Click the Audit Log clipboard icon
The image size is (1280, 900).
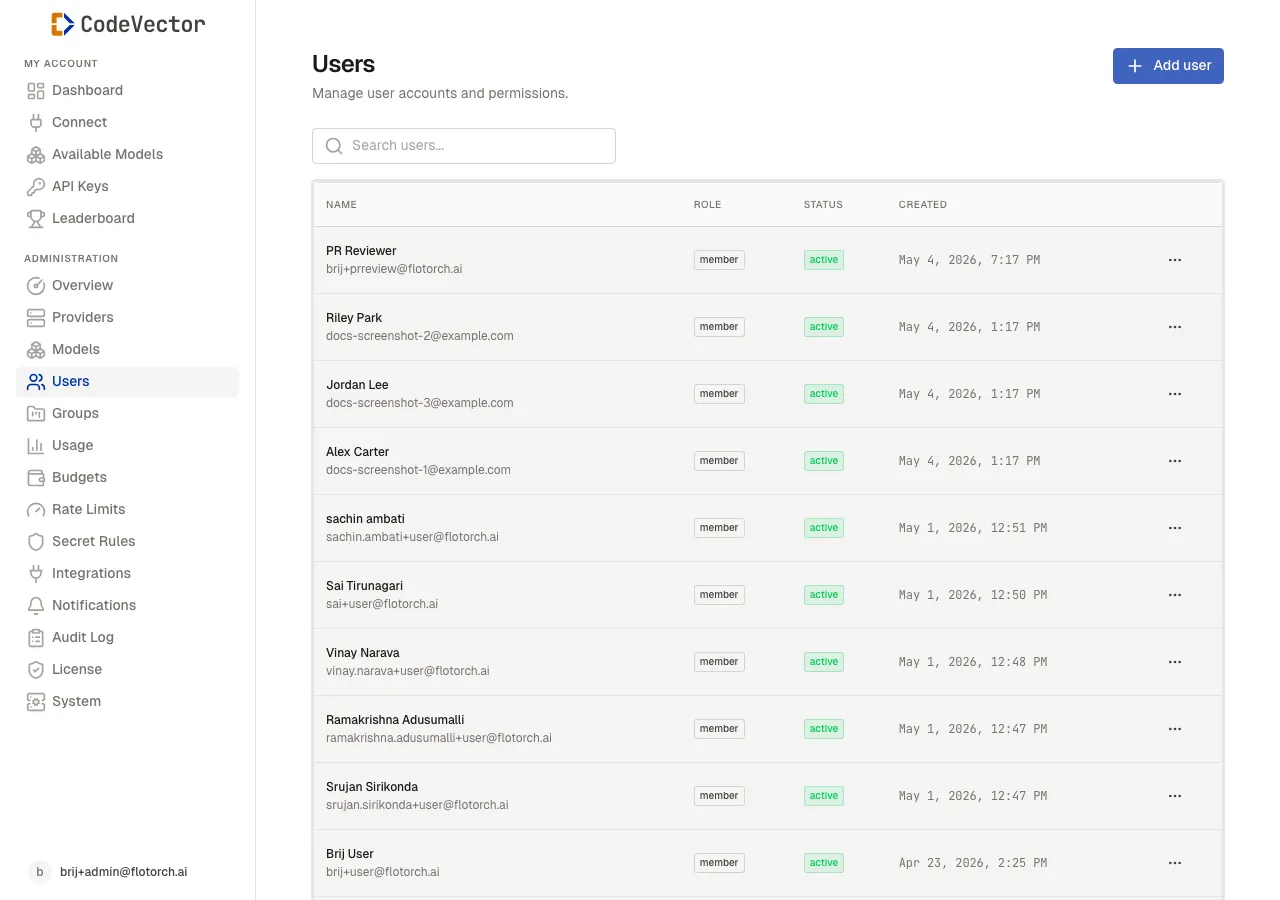point(36,638)
